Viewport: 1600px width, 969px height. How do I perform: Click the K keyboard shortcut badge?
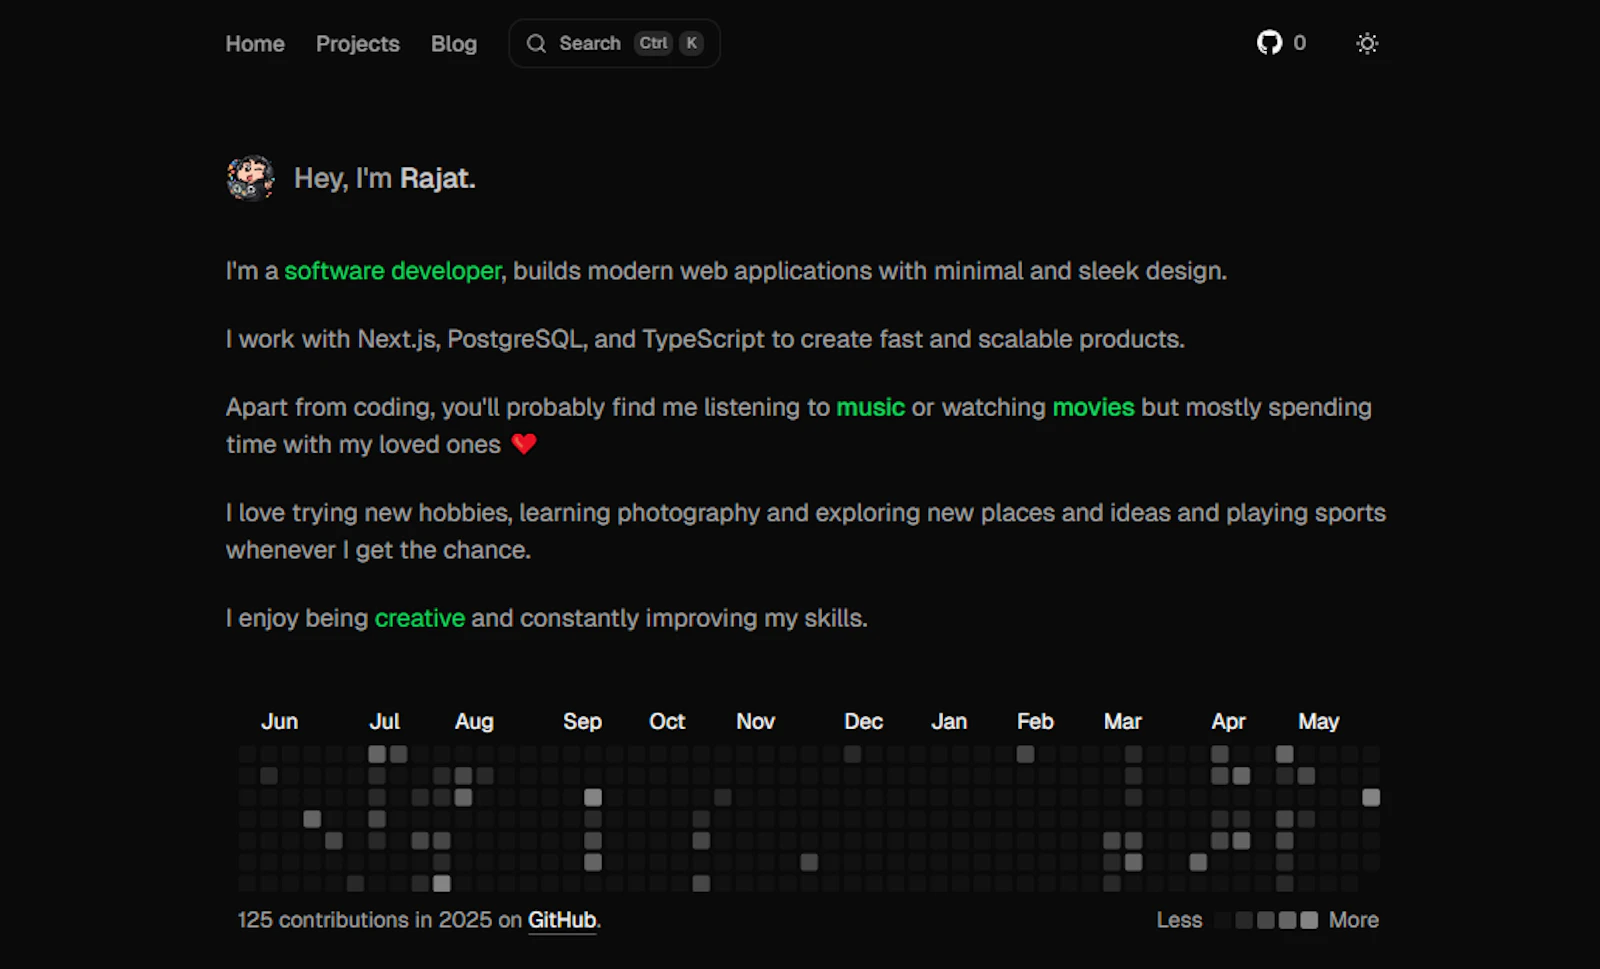tap(691, 43)
